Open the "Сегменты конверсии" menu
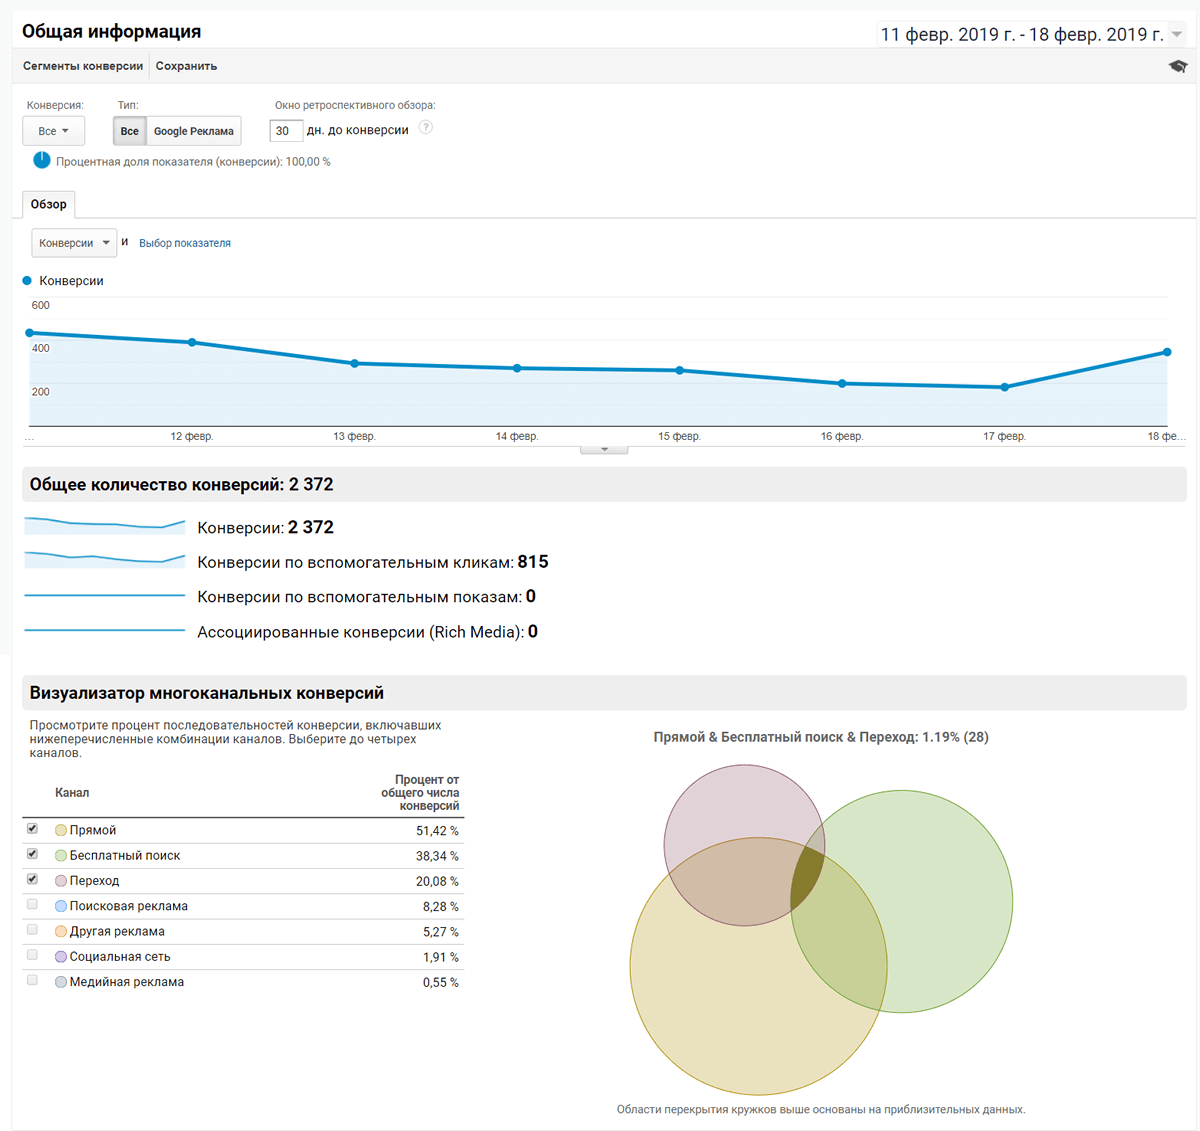This screenshot has width=1200, height=1131. (x=82, y=65)
